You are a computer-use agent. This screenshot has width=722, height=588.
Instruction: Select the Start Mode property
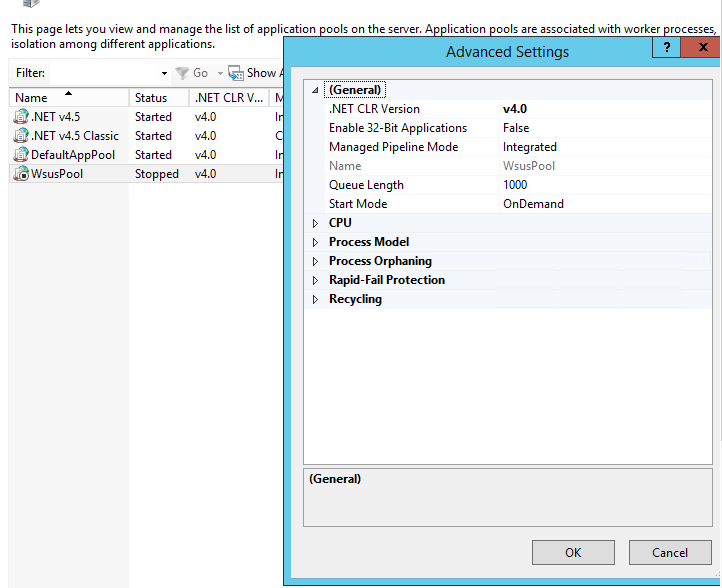point(358,204)
